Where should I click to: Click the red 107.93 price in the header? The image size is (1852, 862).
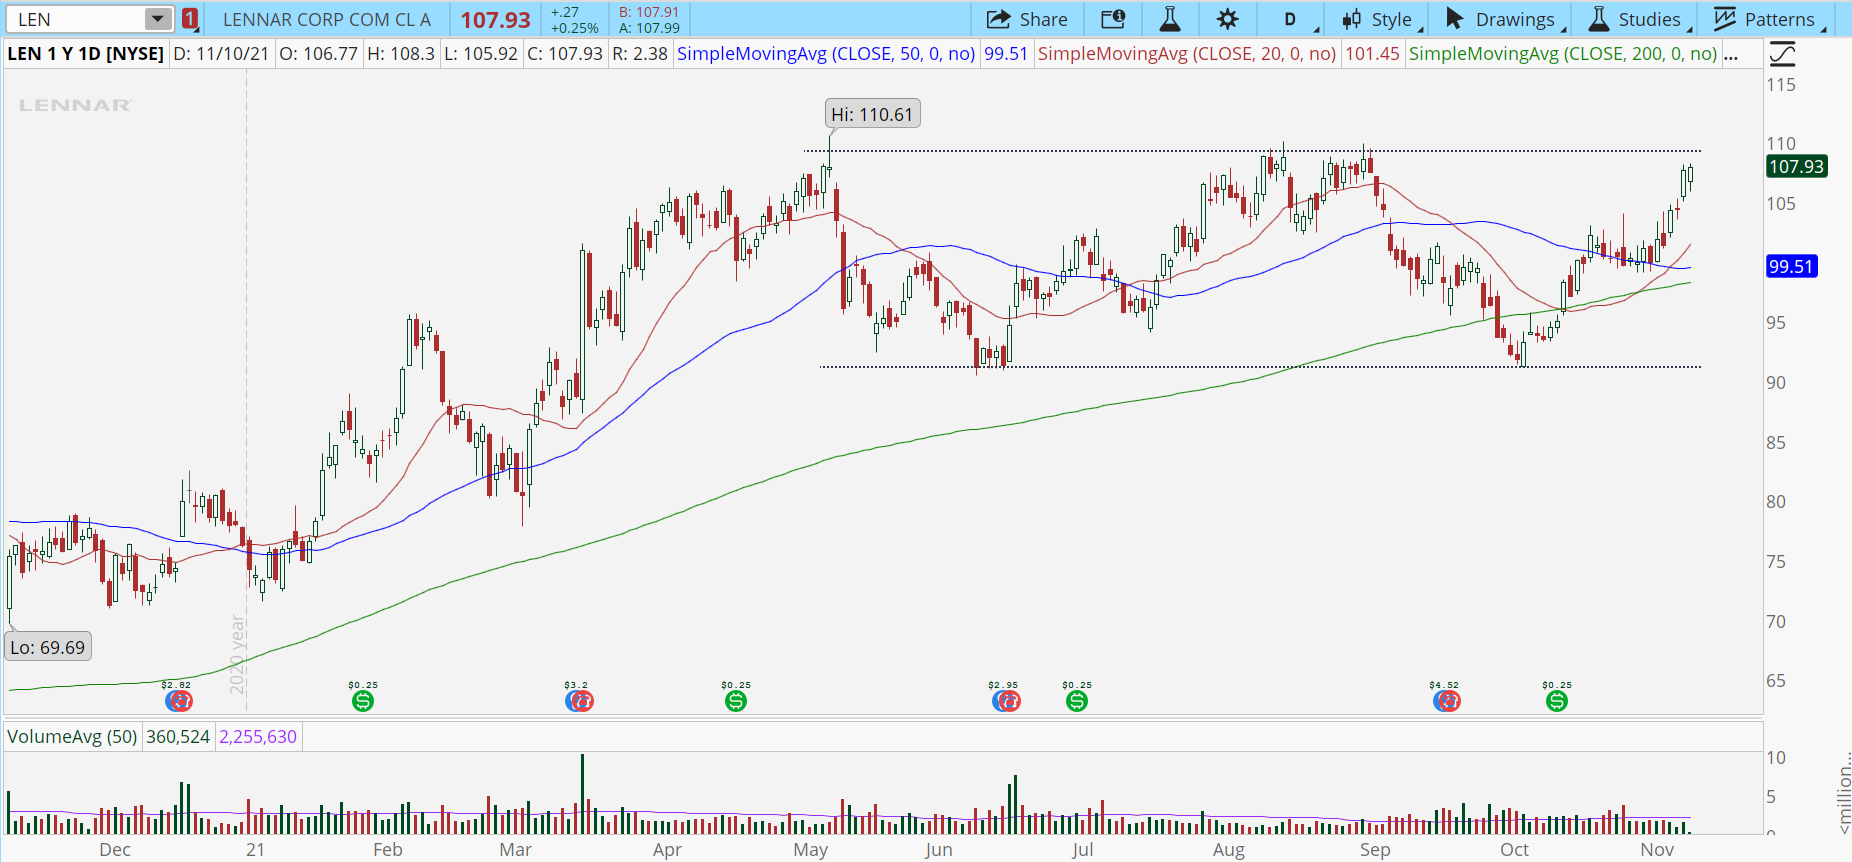point(495,20)
